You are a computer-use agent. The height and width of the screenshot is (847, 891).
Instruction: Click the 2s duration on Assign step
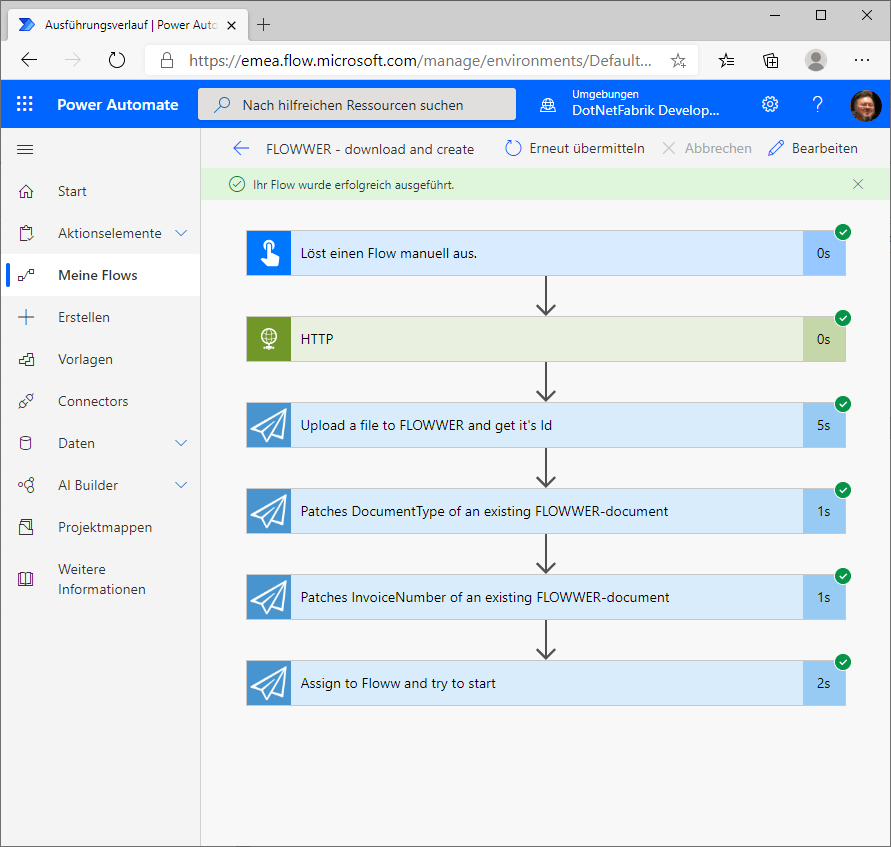824,683
